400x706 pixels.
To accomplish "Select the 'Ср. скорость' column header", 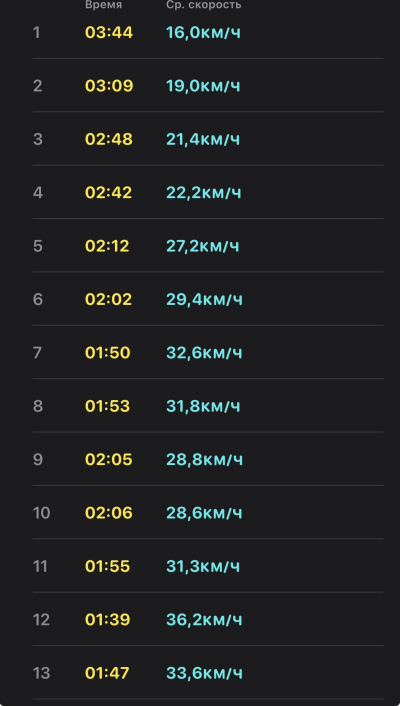I will (204, 5).
